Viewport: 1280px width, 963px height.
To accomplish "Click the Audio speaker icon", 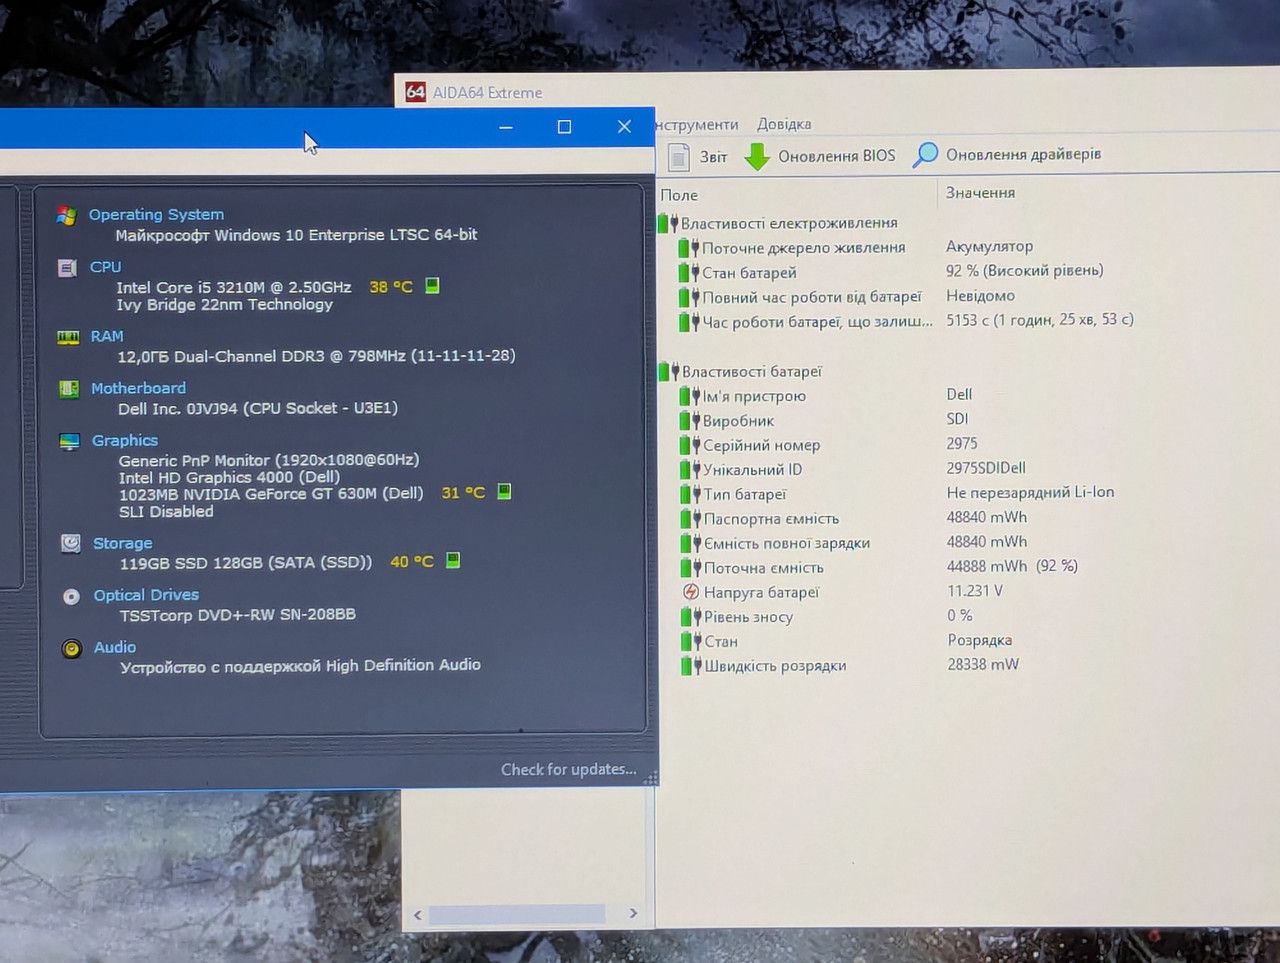I will click(x=71, y=648).
